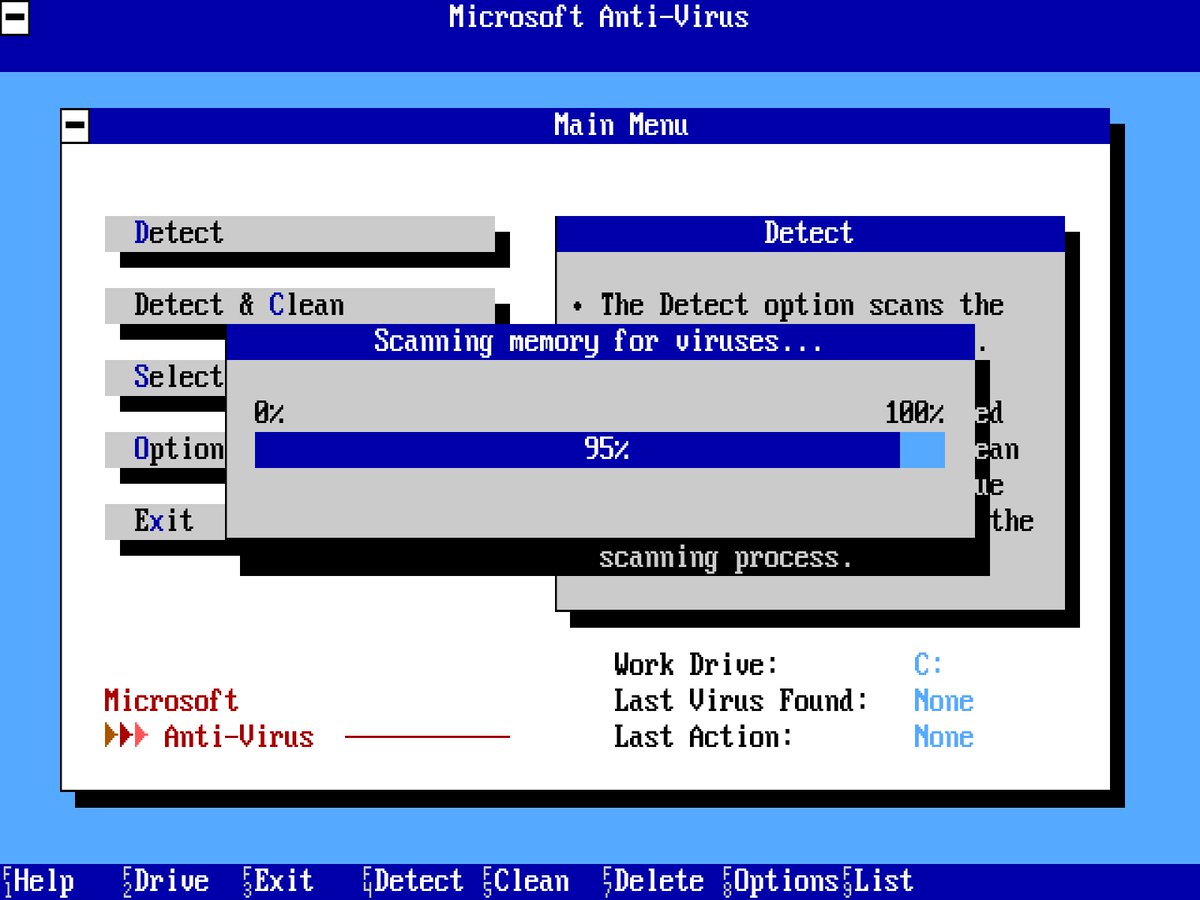This screenshot has width=1200, height=900.
Task: Select F8 Options in the function bar
Action: point(781,881)
